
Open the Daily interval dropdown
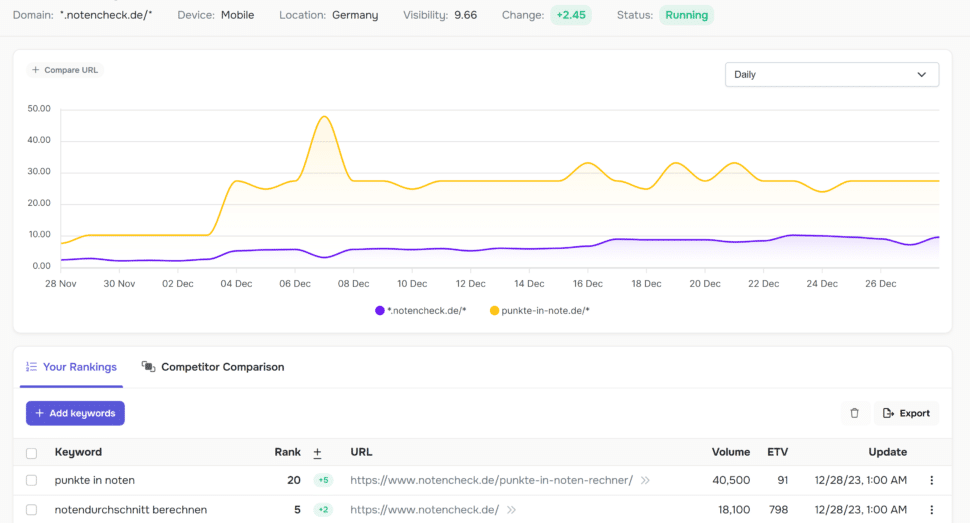click(832, 74)
